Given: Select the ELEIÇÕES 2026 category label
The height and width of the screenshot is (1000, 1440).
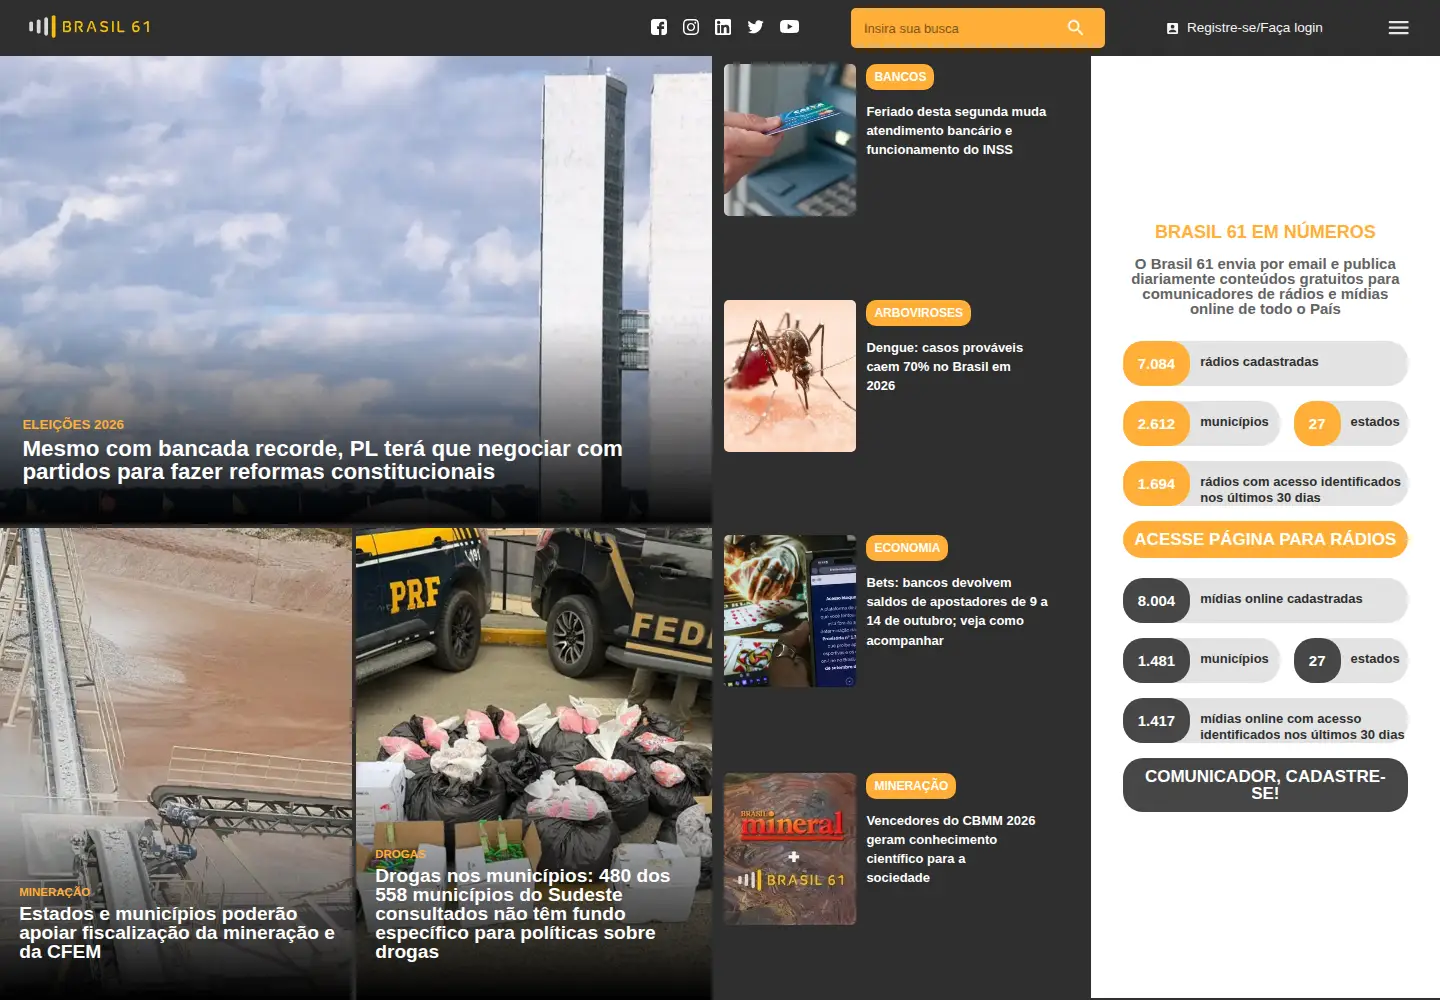Looking at the screenshot, I should 73,424.
